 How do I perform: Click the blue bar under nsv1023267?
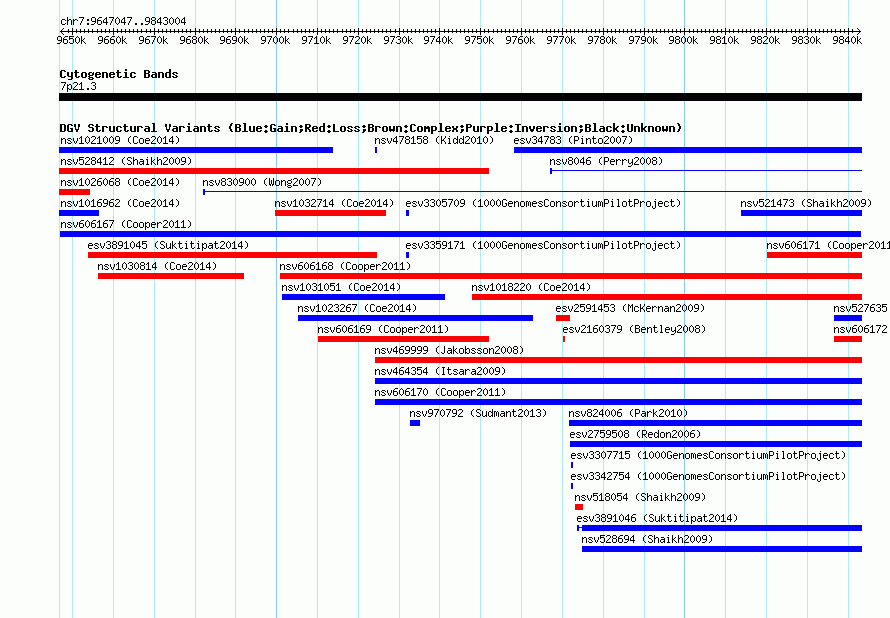(415, 318)
